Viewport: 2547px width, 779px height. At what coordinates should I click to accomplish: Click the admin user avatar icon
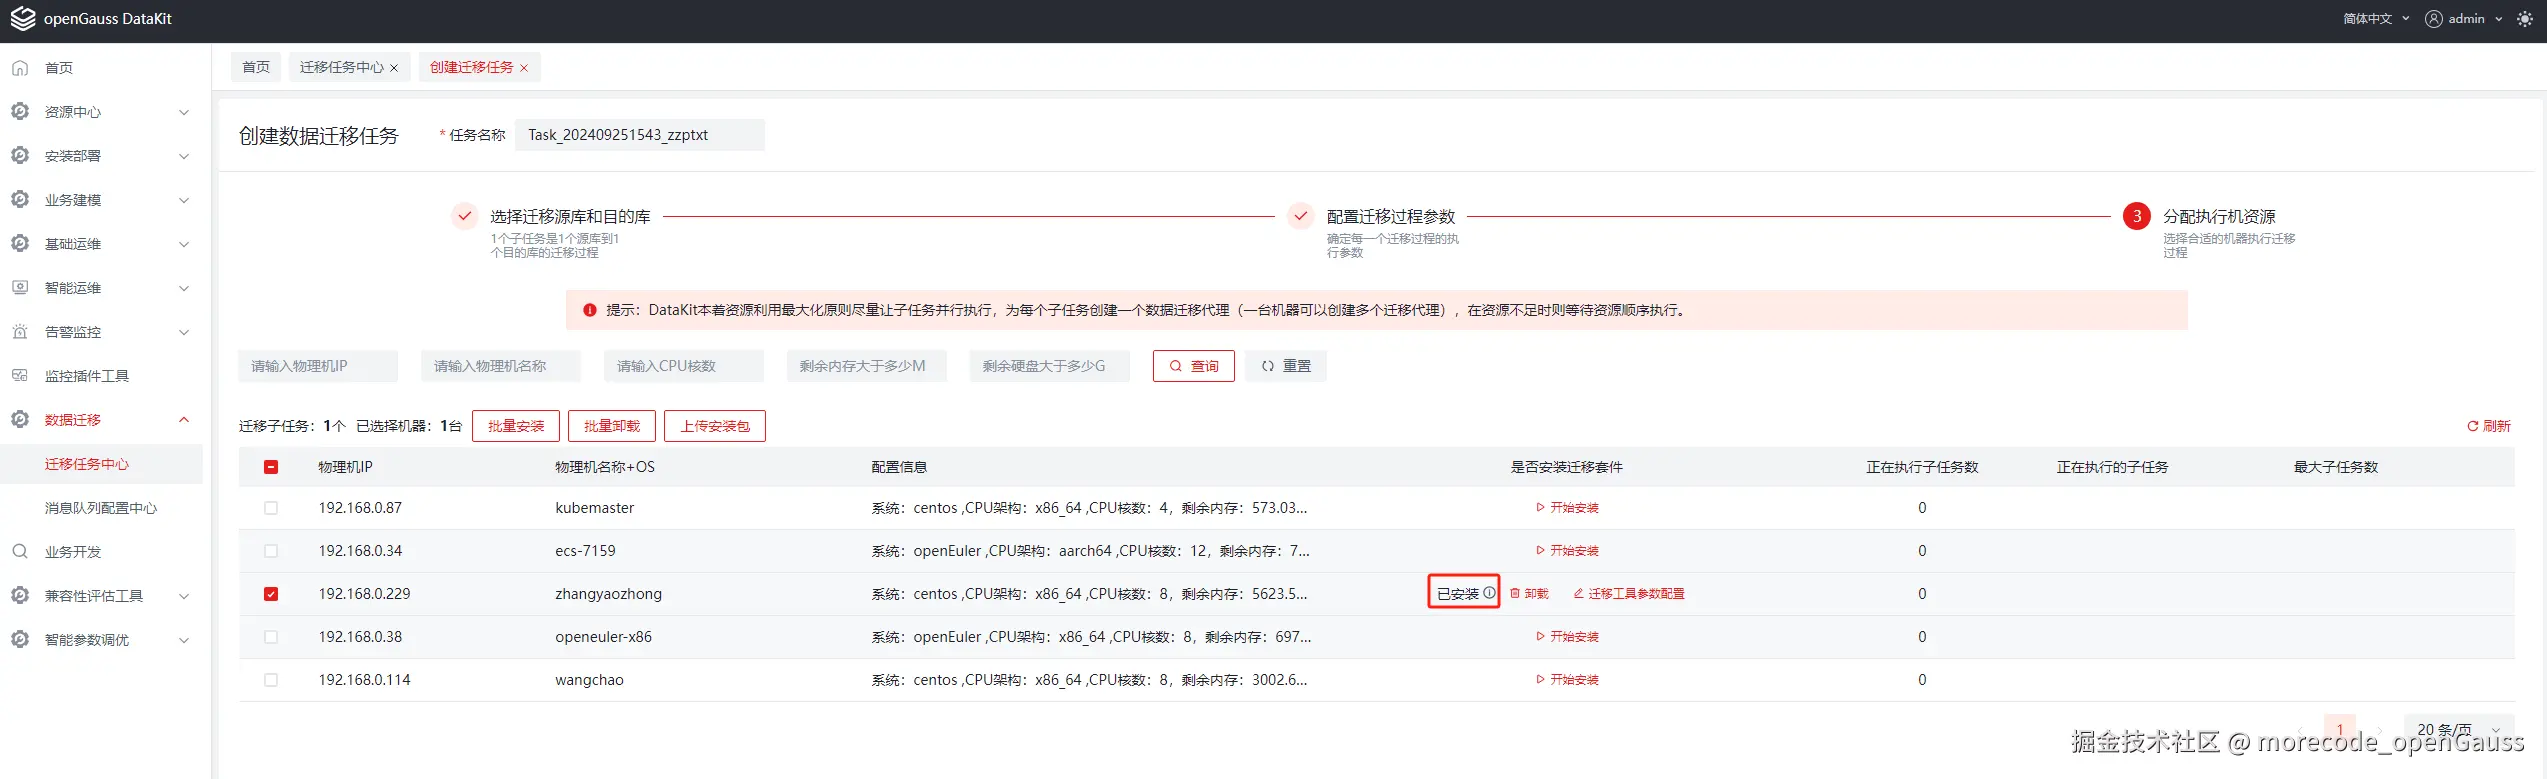(x=2434, y=19)
